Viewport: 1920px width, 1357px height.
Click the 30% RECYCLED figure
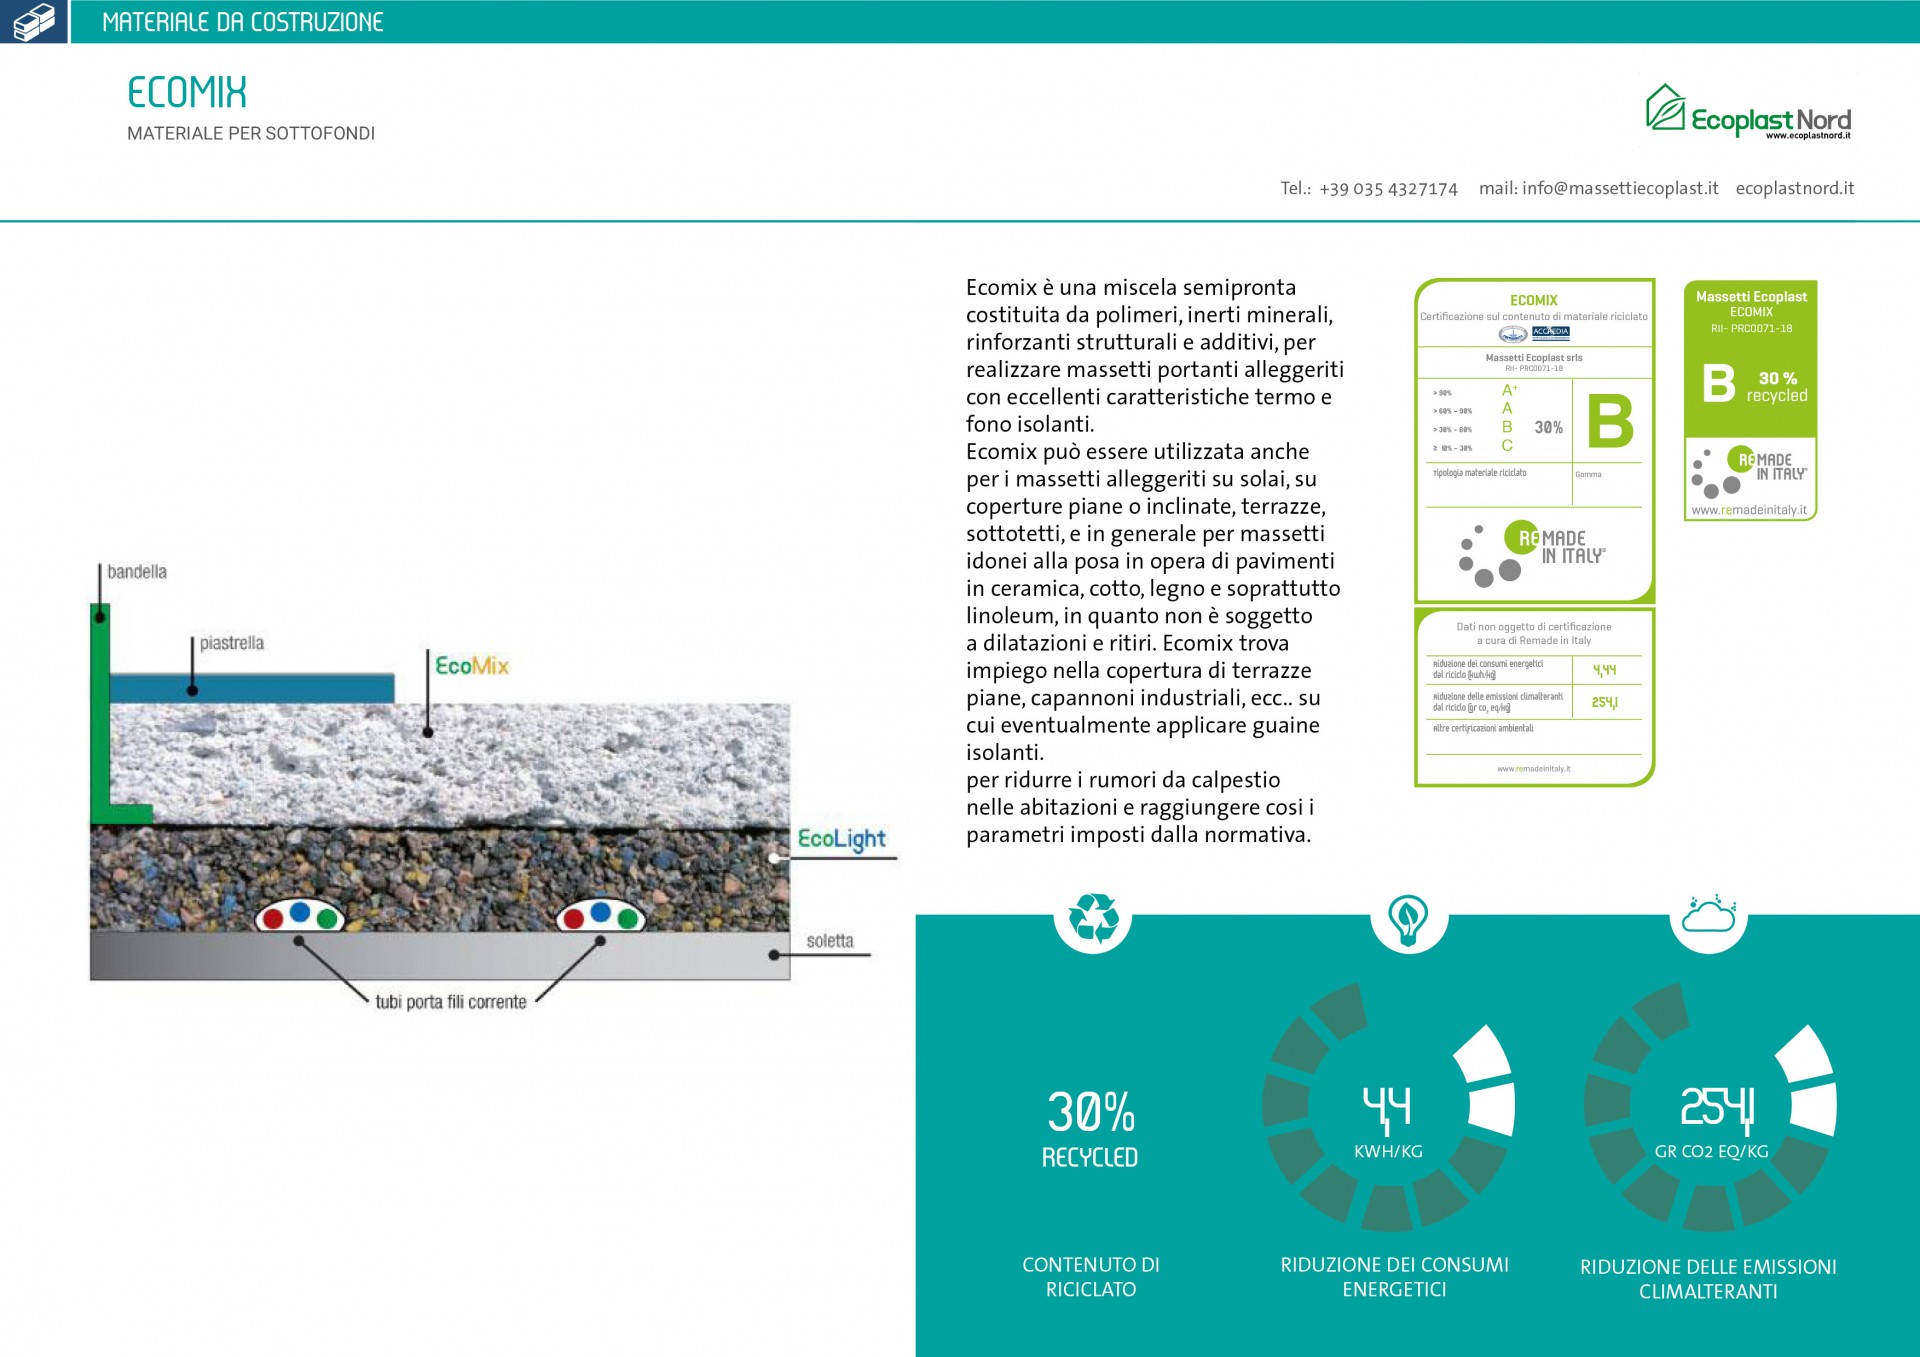coord(1090,1129)
